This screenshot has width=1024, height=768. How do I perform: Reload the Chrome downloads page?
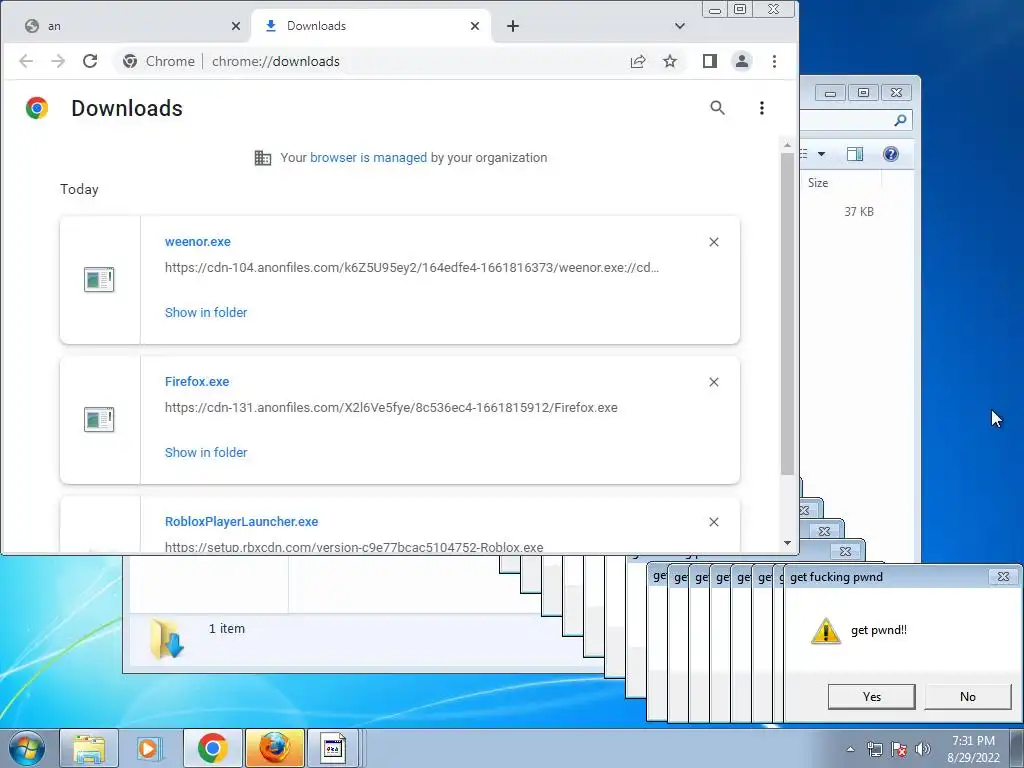90,61
